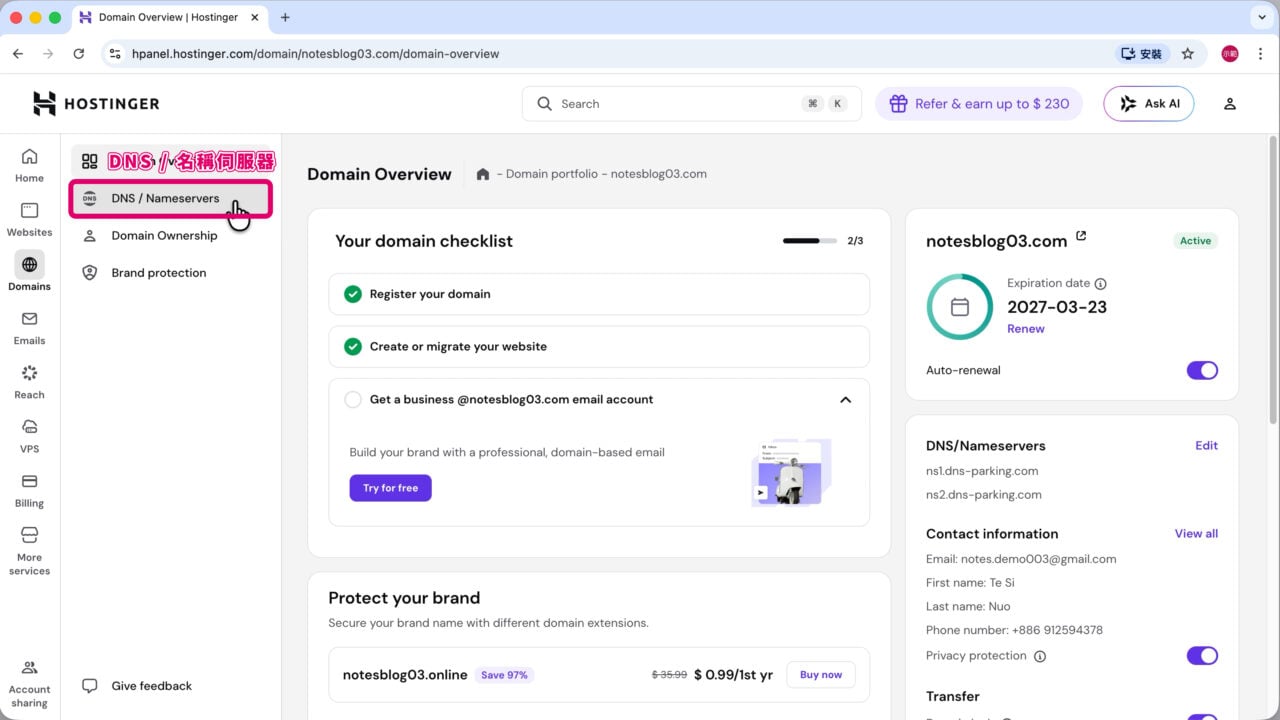Click the checklist 2/3 progress bar

pos(810,241)
